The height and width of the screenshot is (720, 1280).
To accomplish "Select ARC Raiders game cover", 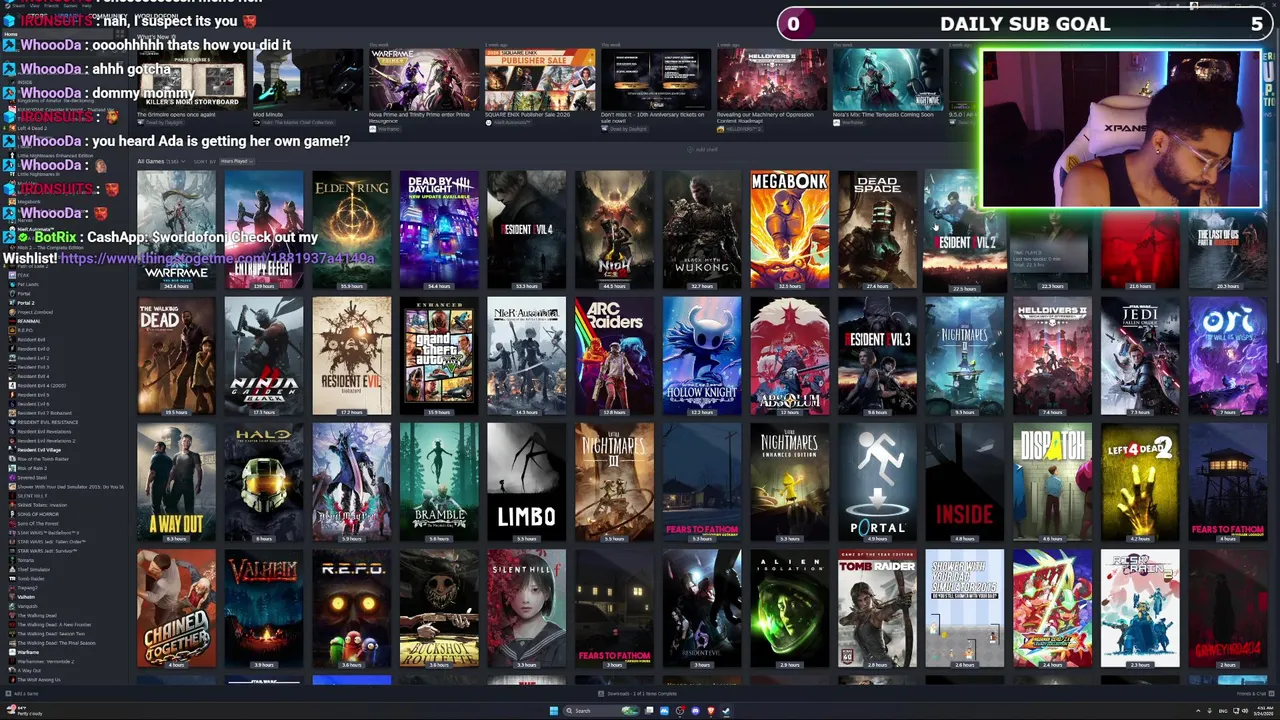I will (x=614, y=356).
